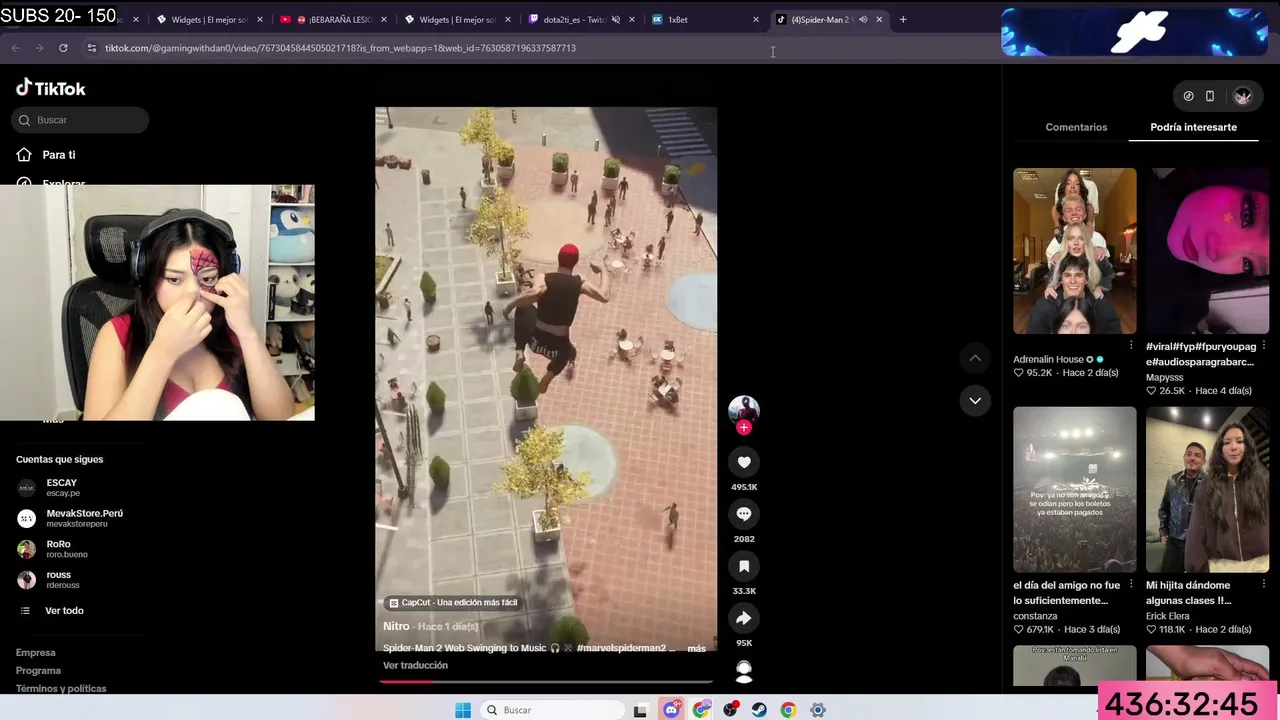Expand the video description with 'más'
This screenshot has width=1280, height=720.
[x=696, y=648]
